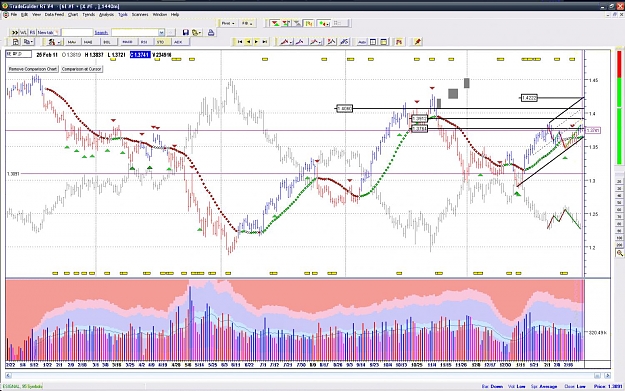
Task: Click the RS button next to WL
Action: [32, 33]
